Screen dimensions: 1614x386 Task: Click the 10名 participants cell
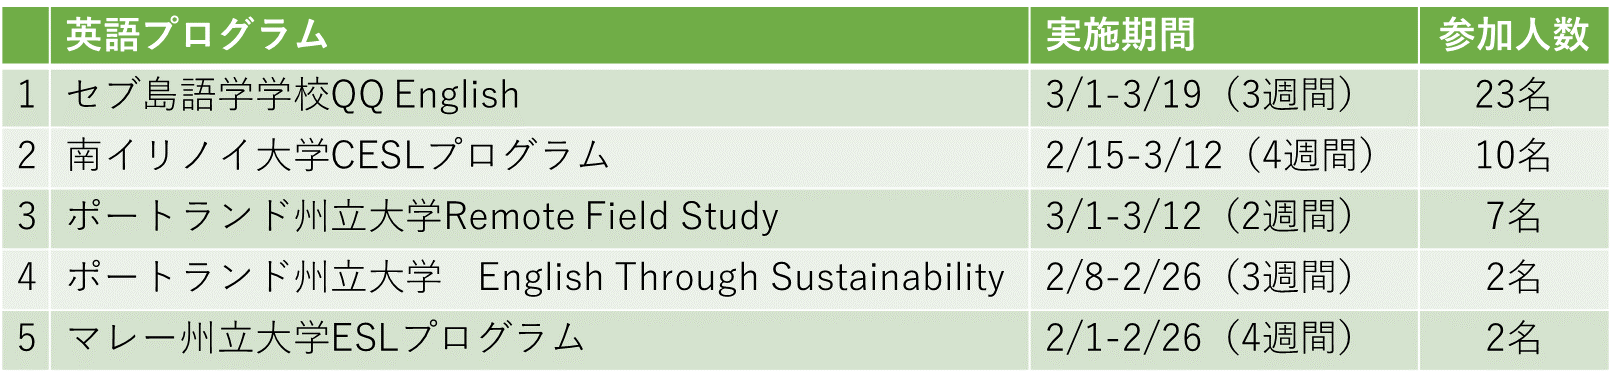pyautogui.click(x=1514, y=157)
